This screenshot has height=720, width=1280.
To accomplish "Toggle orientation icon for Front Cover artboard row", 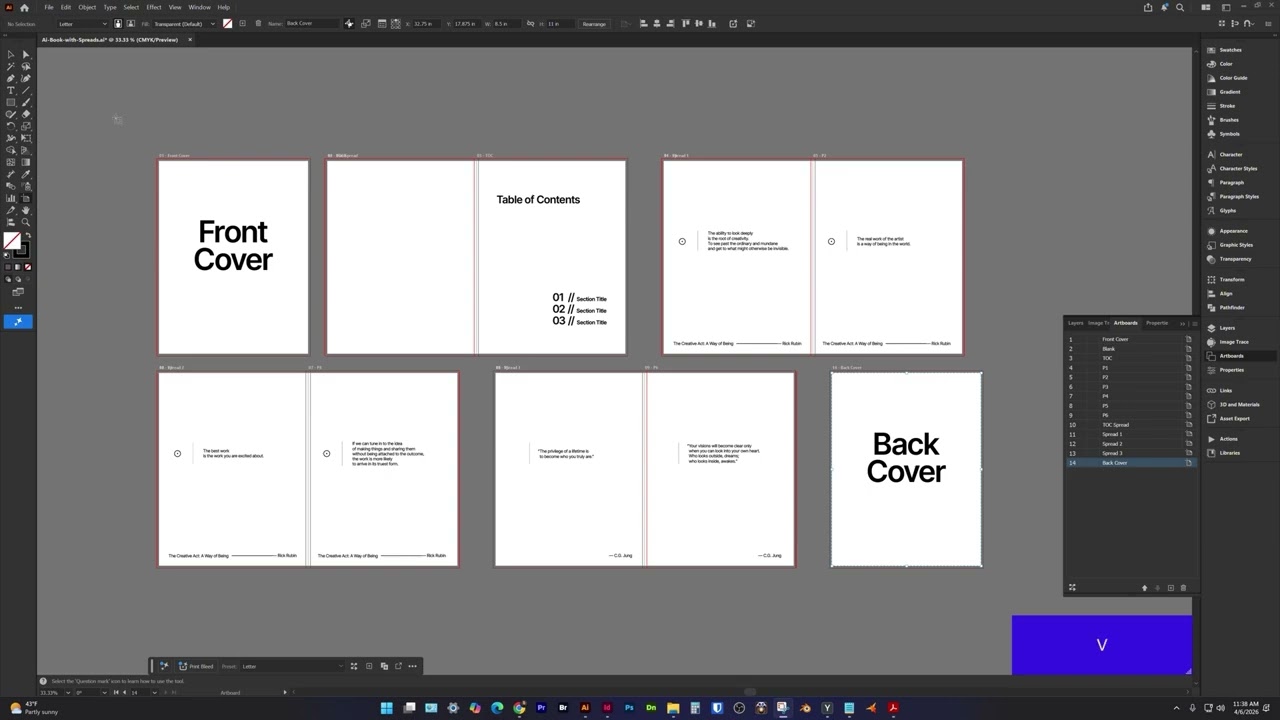I will click(1189, 339).
